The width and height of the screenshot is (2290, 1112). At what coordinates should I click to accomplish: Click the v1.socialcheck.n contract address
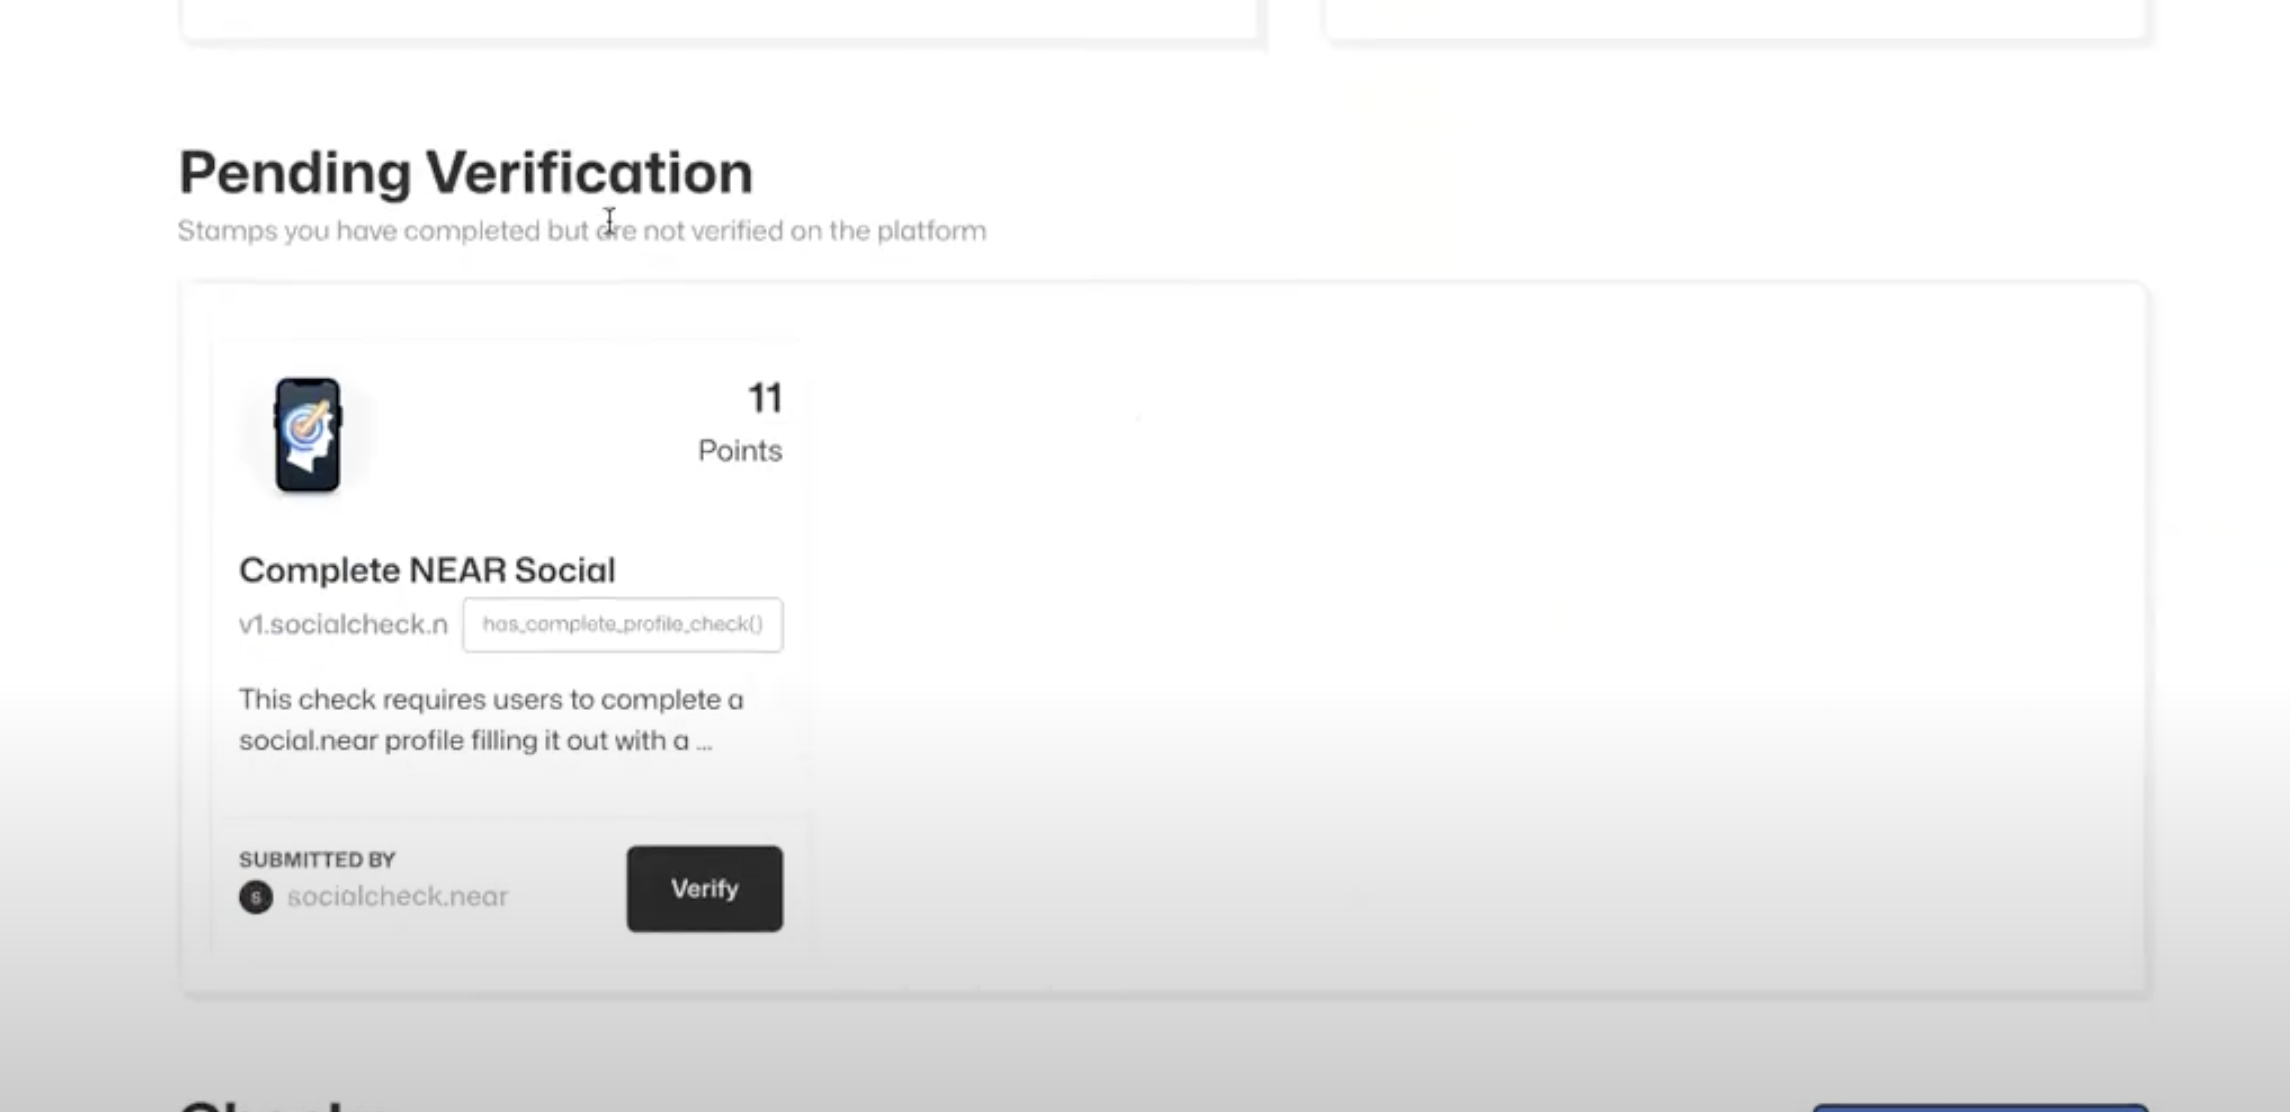pos(343,625)
